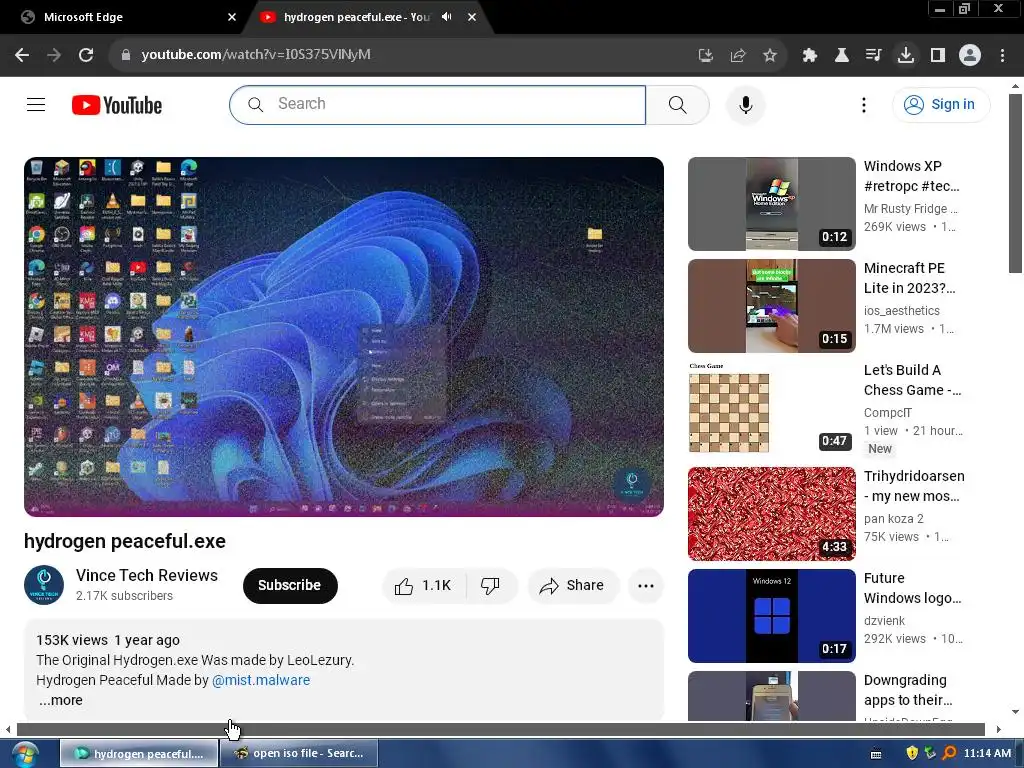This screenshot has width=1024, height=768.
Task: Click the Future Windows logo title
Action: click(x=912, y=588)
